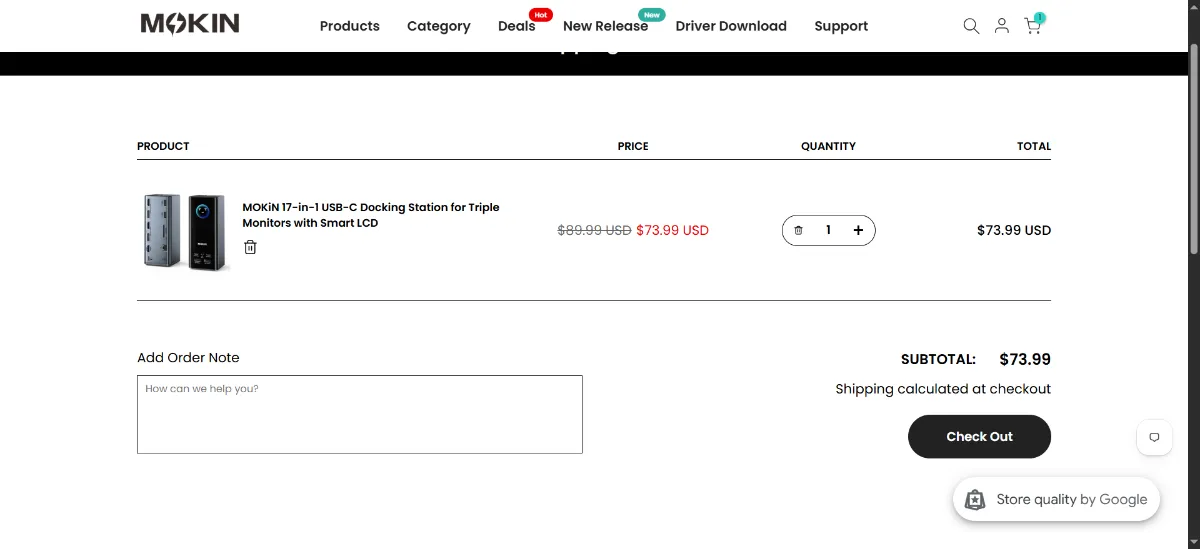Click trash icon inside quantity selector
Image resolution: width=1200 pixels, height=549 pixels.
tap(798, 230)
